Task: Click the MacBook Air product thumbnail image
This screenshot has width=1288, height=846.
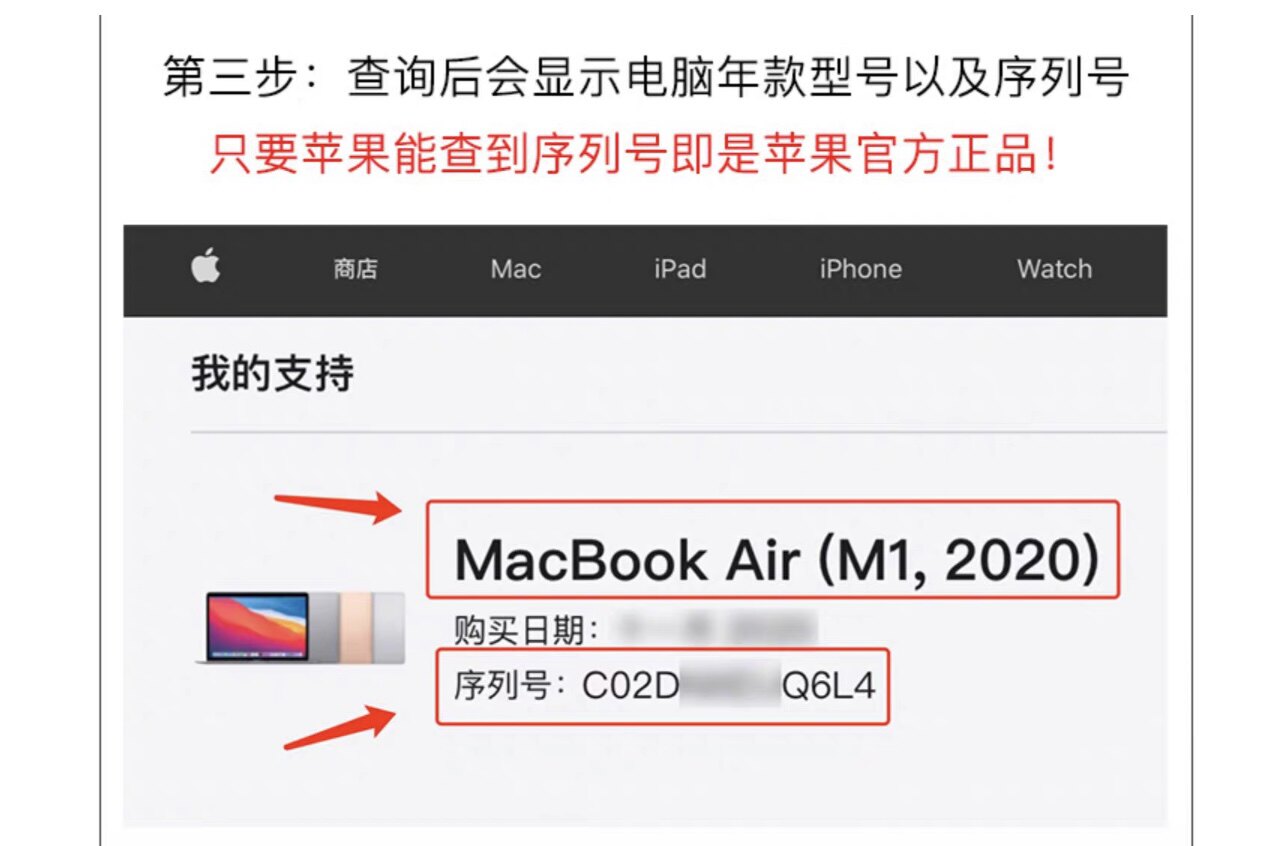Action: pyautogui.click(x=301, y=627)
